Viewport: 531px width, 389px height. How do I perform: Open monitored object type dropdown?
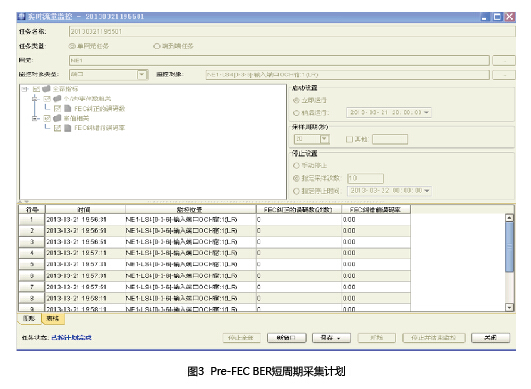(x=142, y=74)
